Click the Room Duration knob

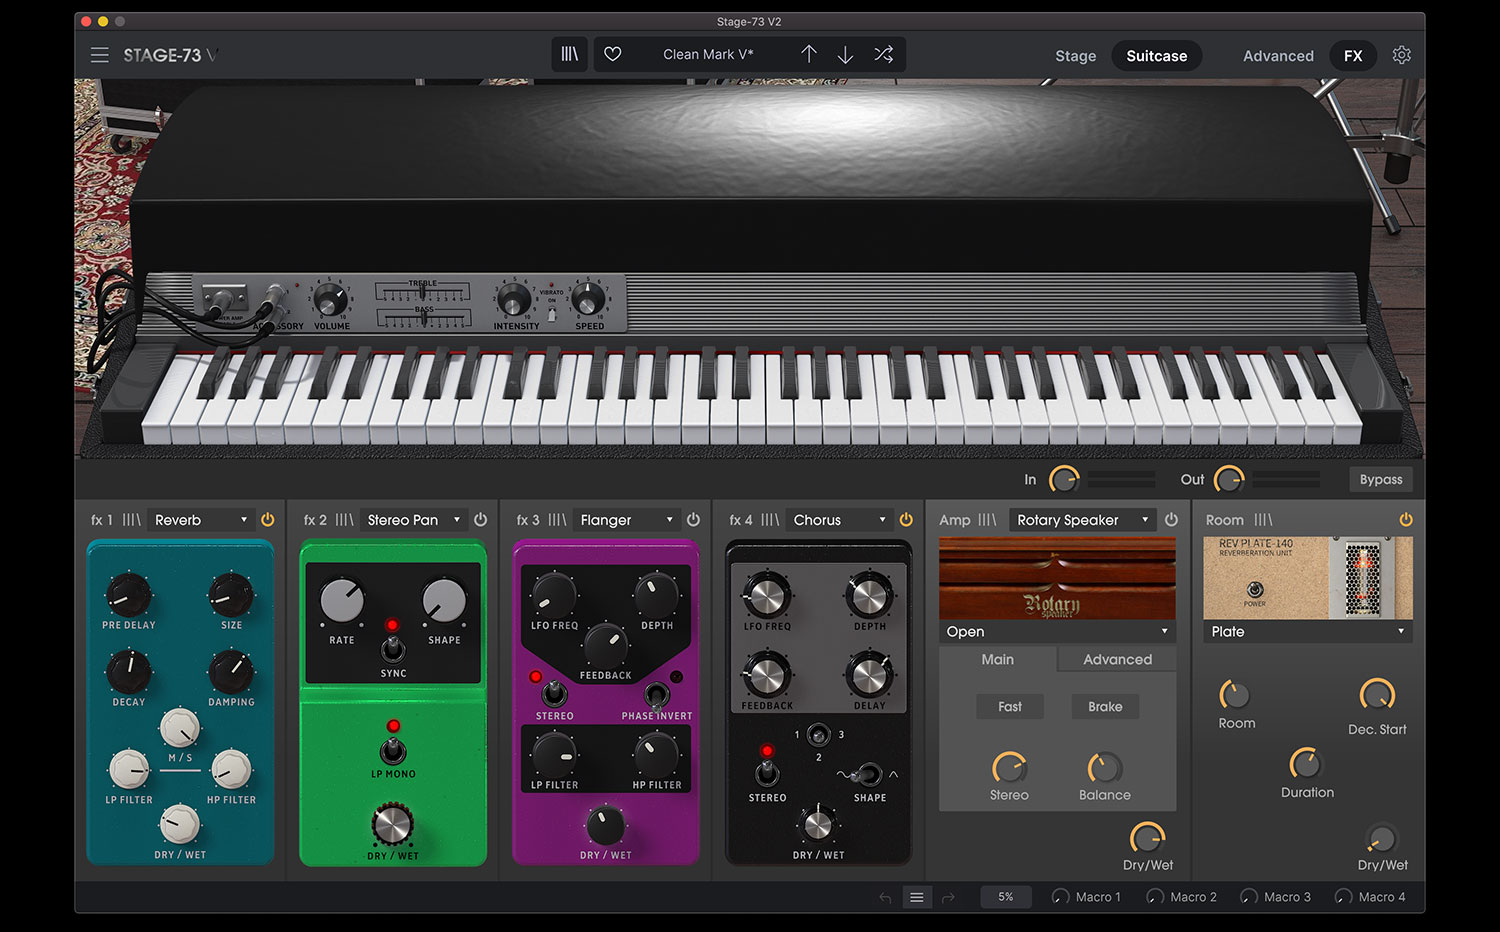click(x=1305, y=764)
